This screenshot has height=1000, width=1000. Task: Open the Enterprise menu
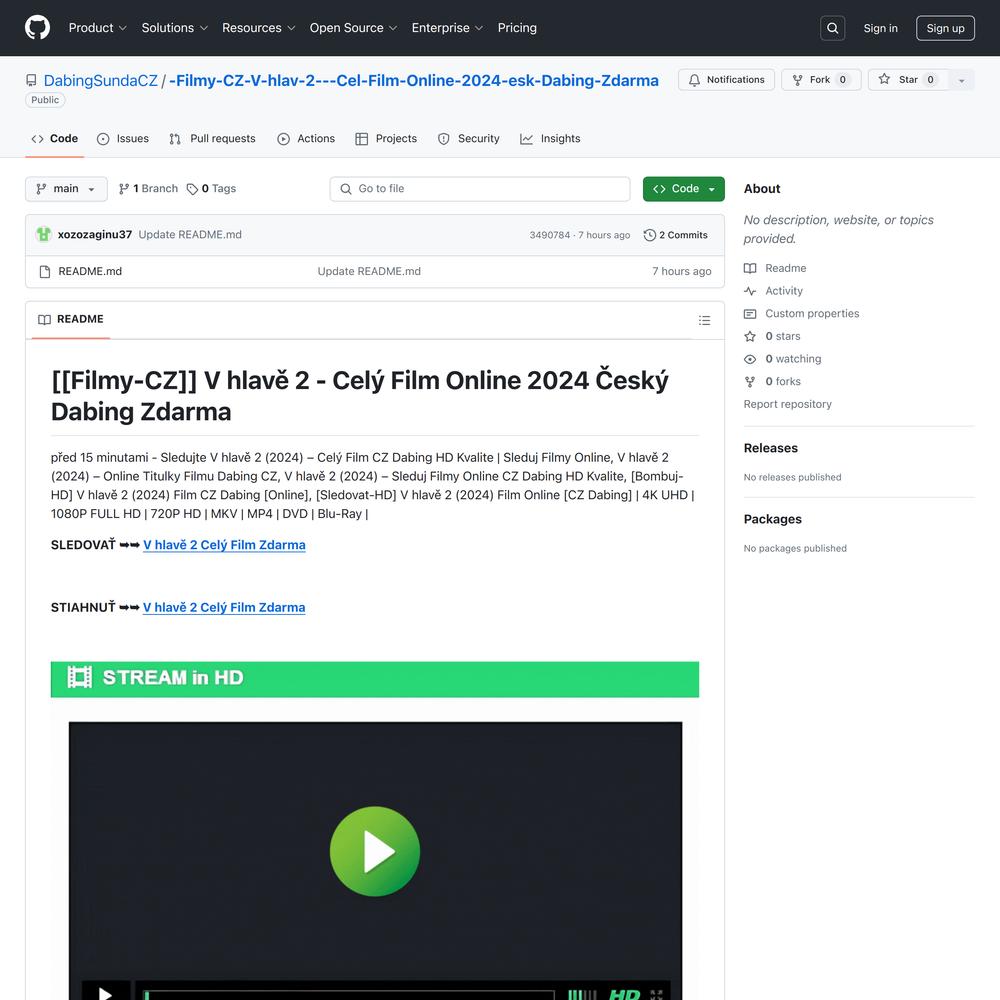(447, 28)
